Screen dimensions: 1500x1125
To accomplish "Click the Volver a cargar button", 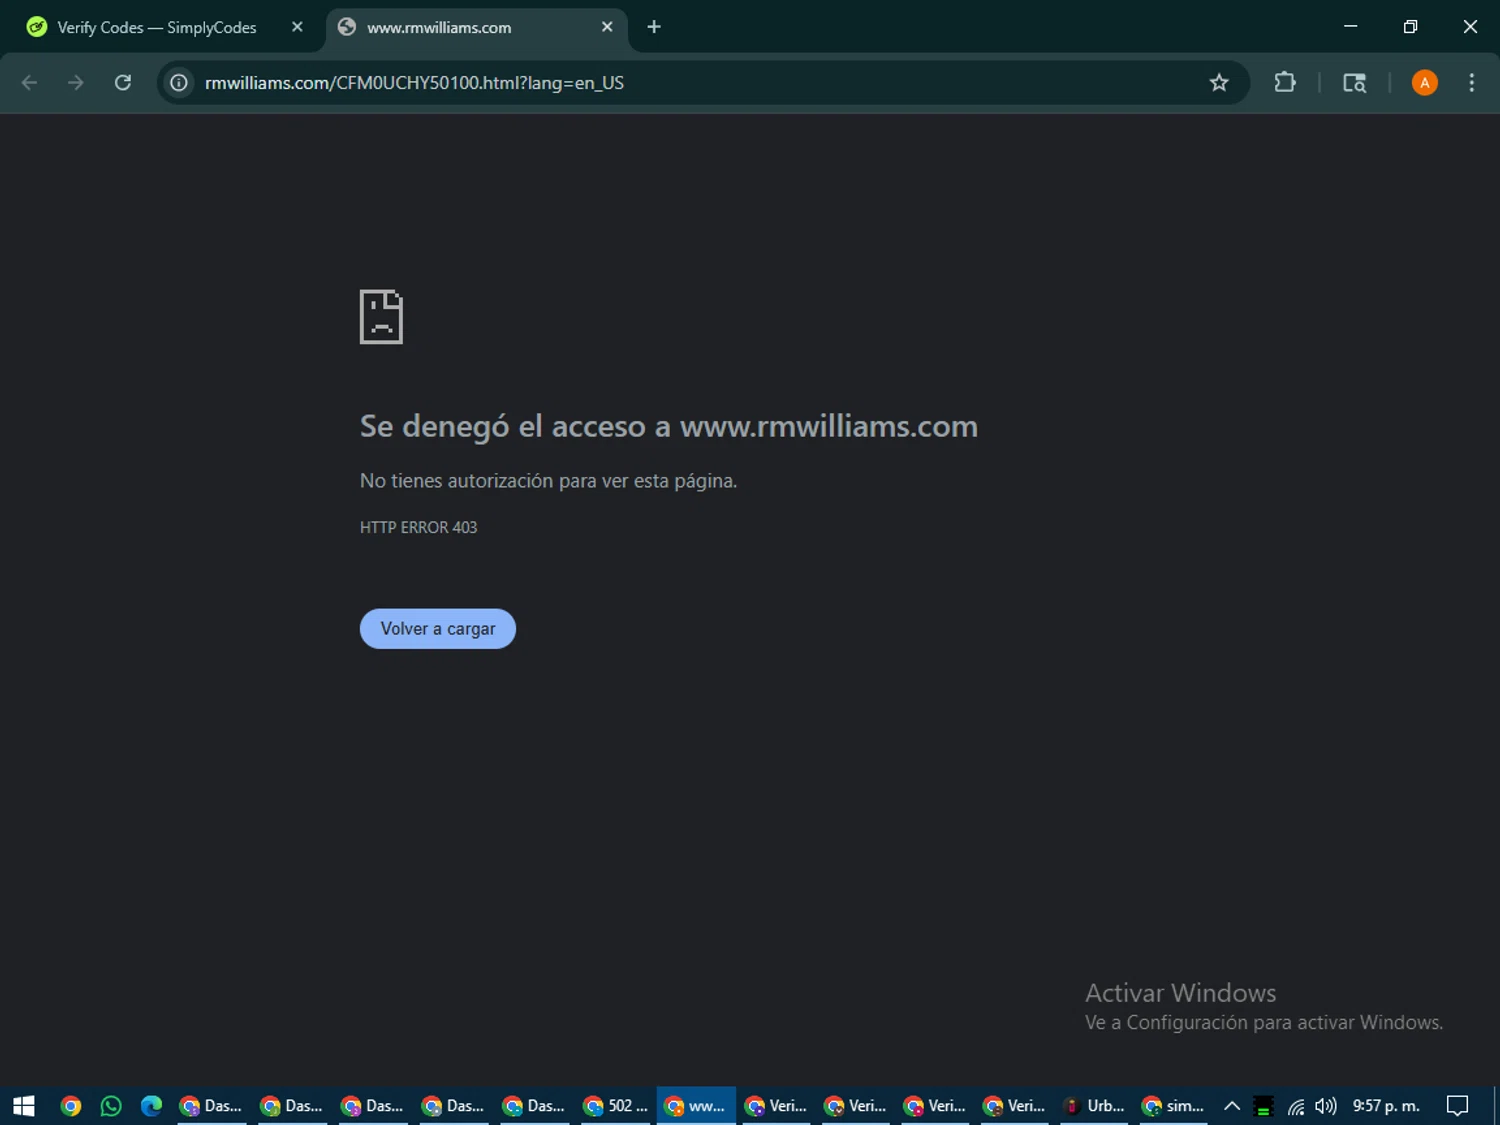I will [x=438, y=629].
